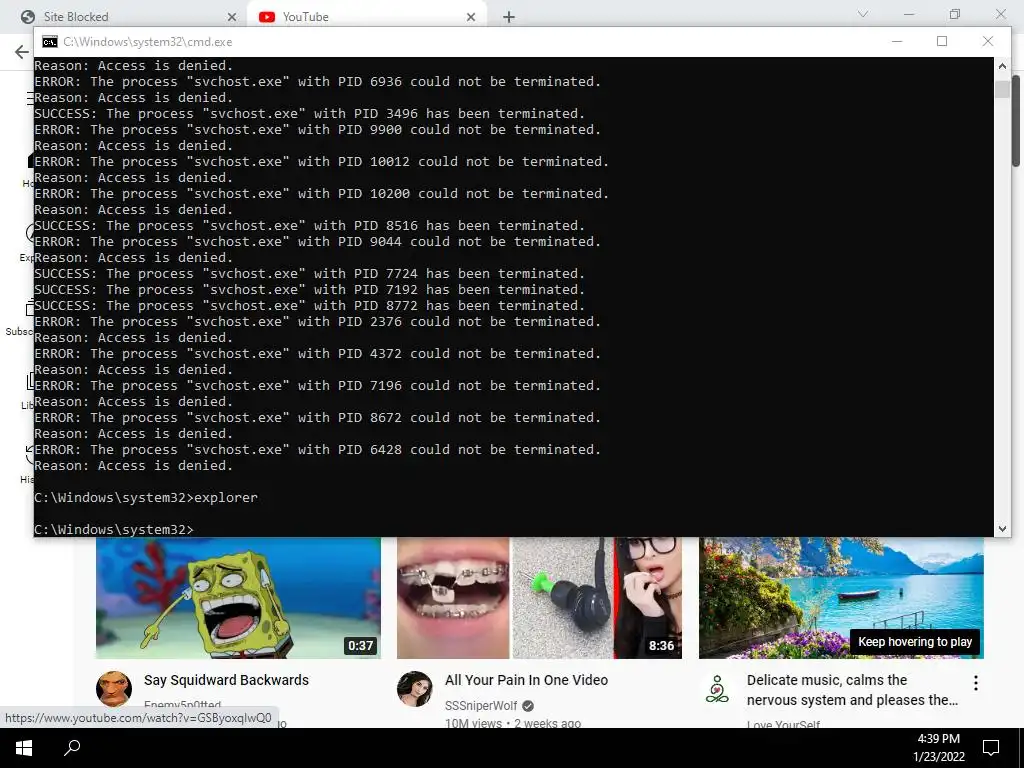Click the explorer command line in cmd

(x=146, y=498)
